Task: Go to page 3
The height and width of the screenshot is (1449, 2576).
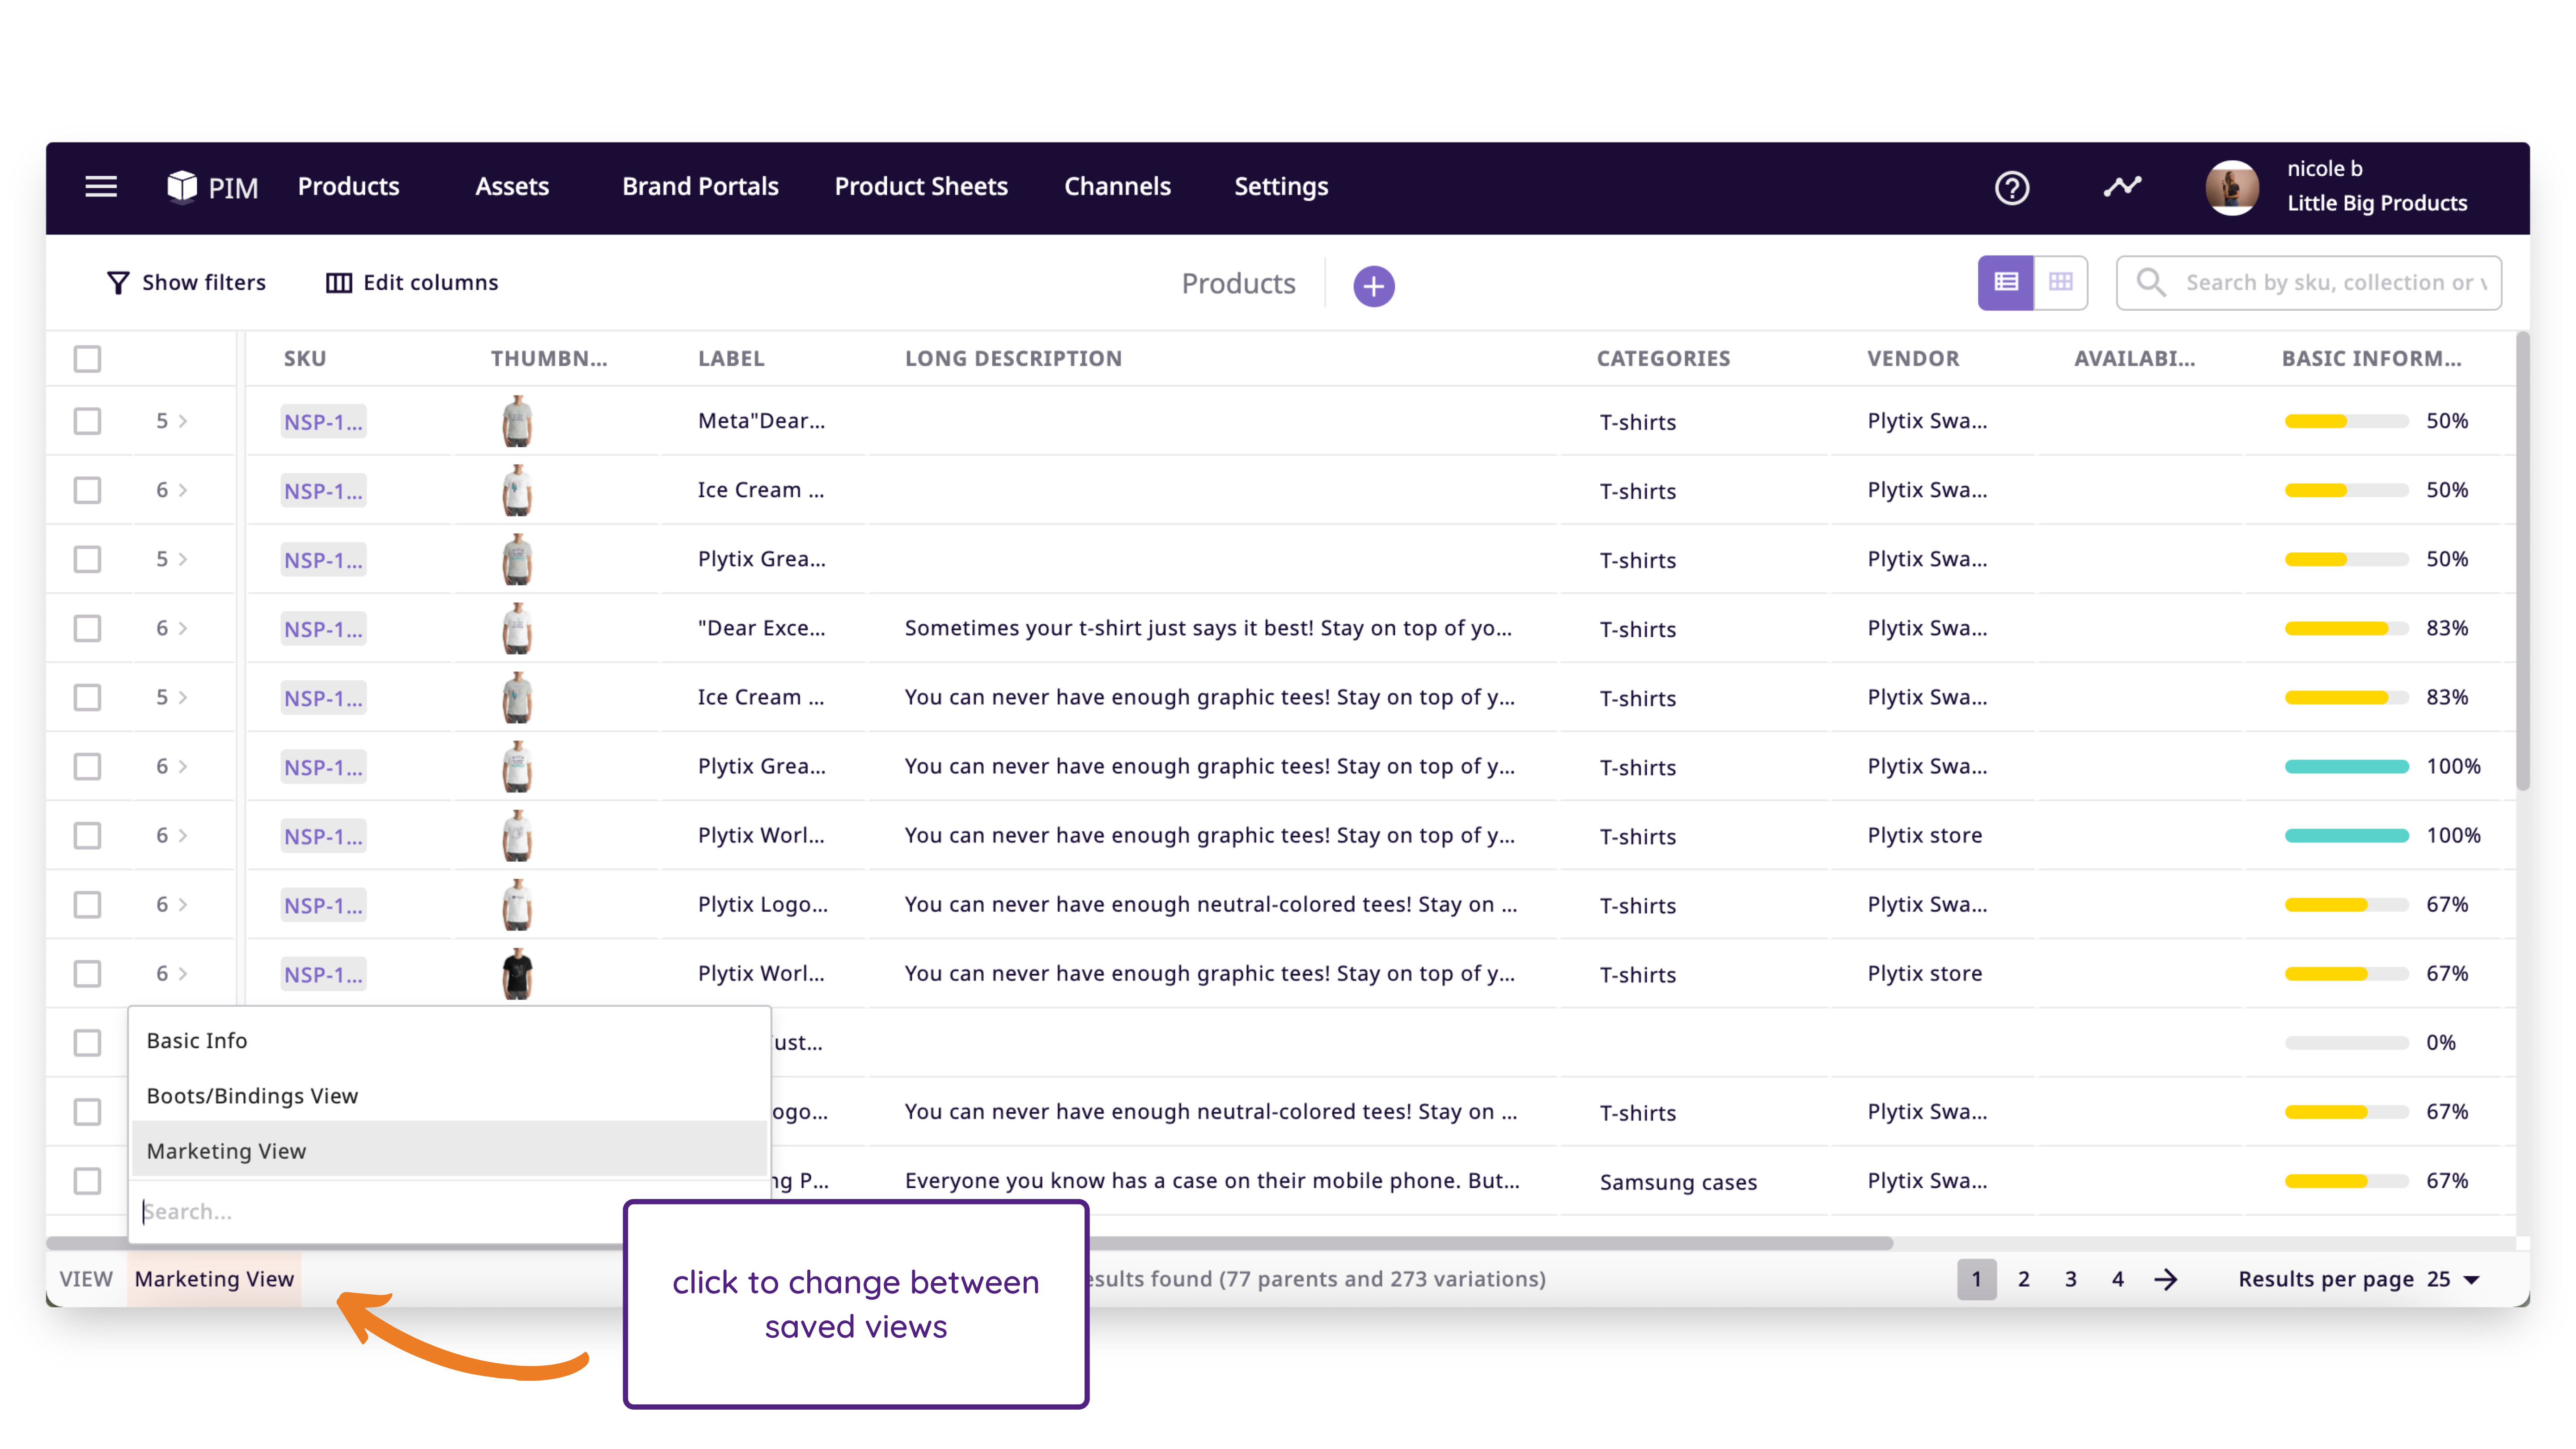Action: (x=2071, y=1279)
